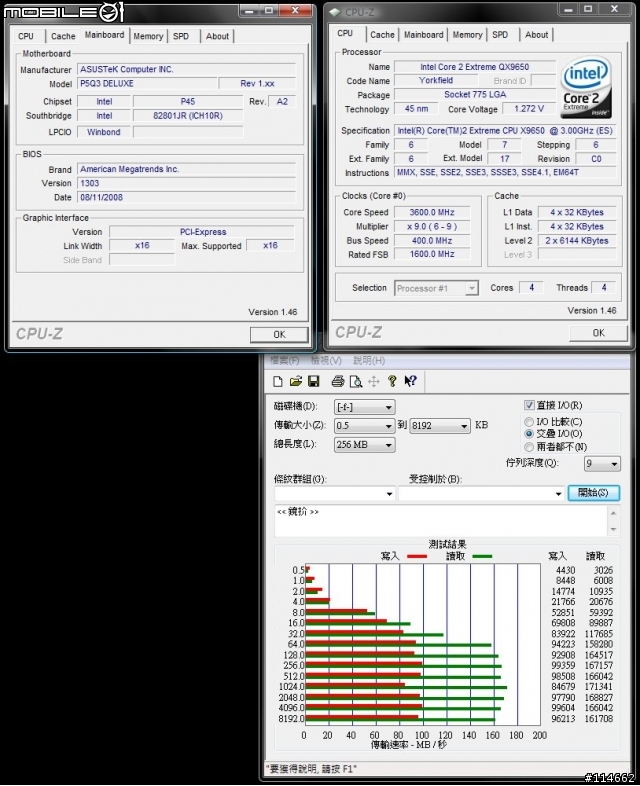Click the Core Voltage 1.272 V value
Image resolution: width=640 pixels, height=786 pixels.
click(x=529, y=108)
